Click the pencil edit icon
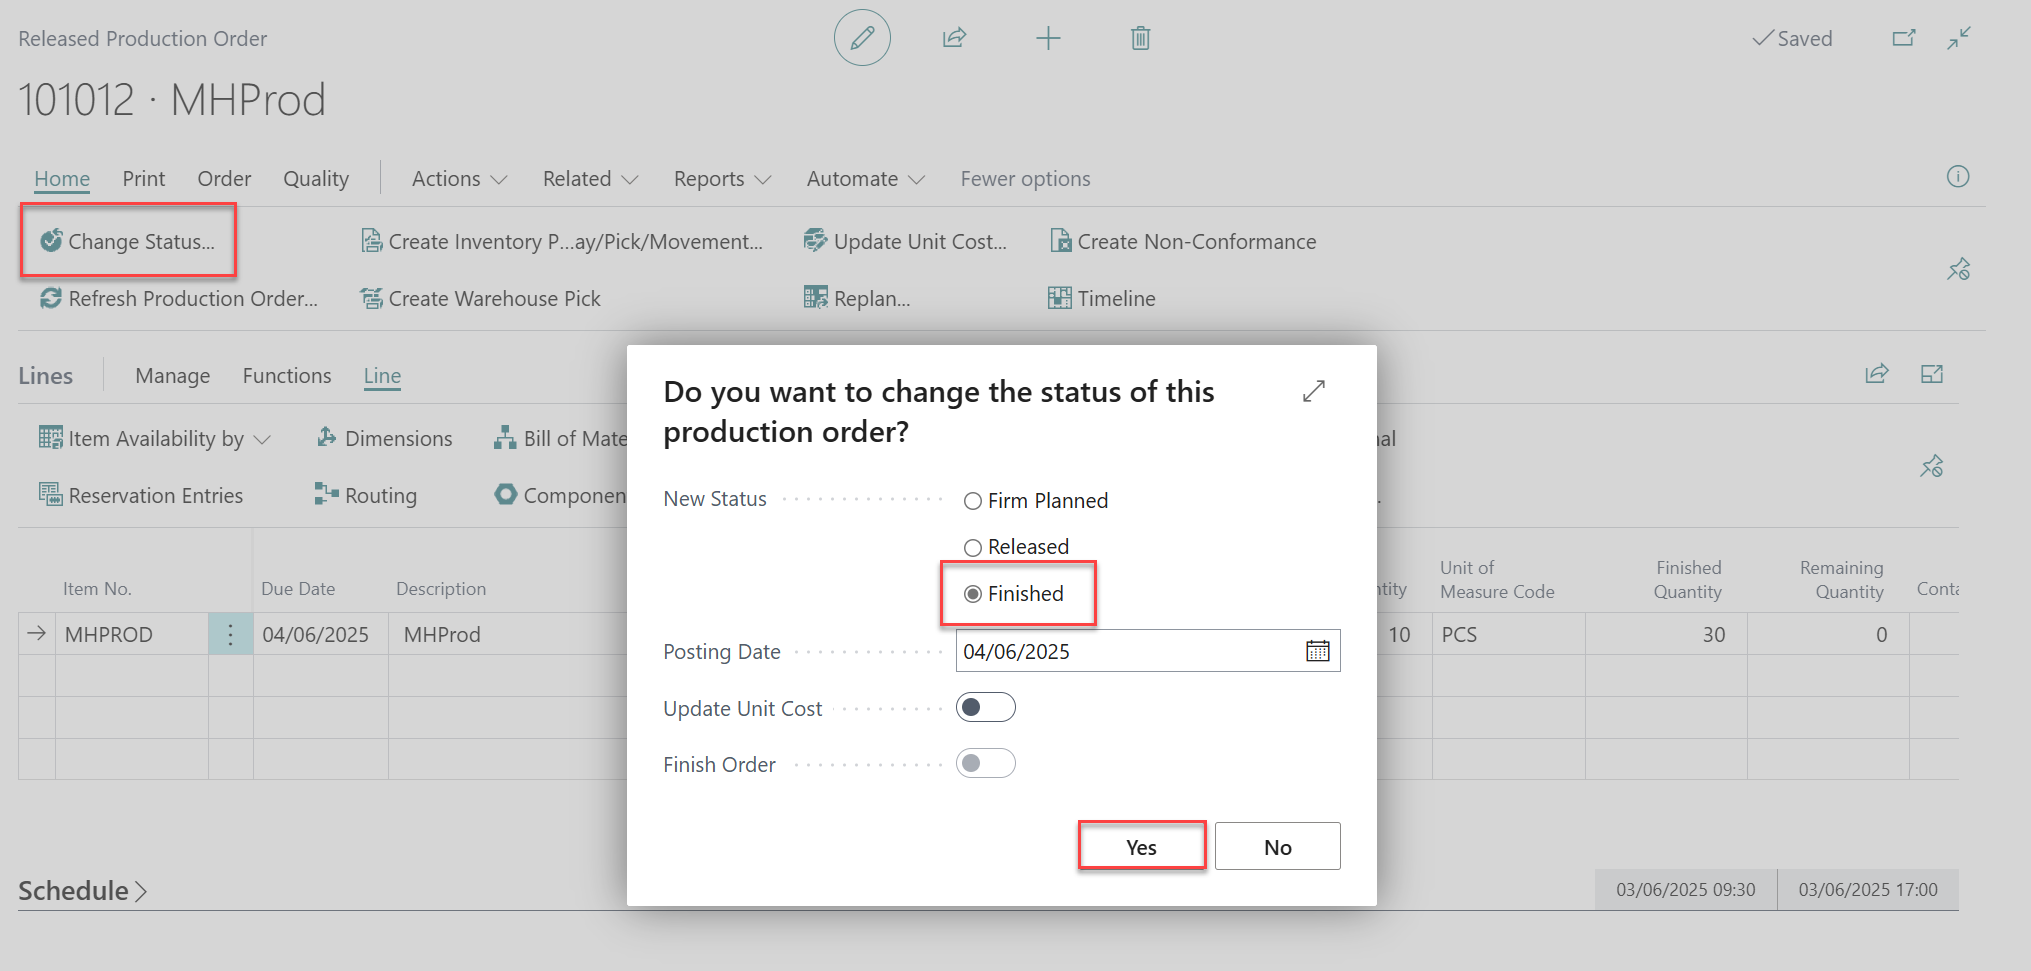2031x971 pixels. (861, 39)
